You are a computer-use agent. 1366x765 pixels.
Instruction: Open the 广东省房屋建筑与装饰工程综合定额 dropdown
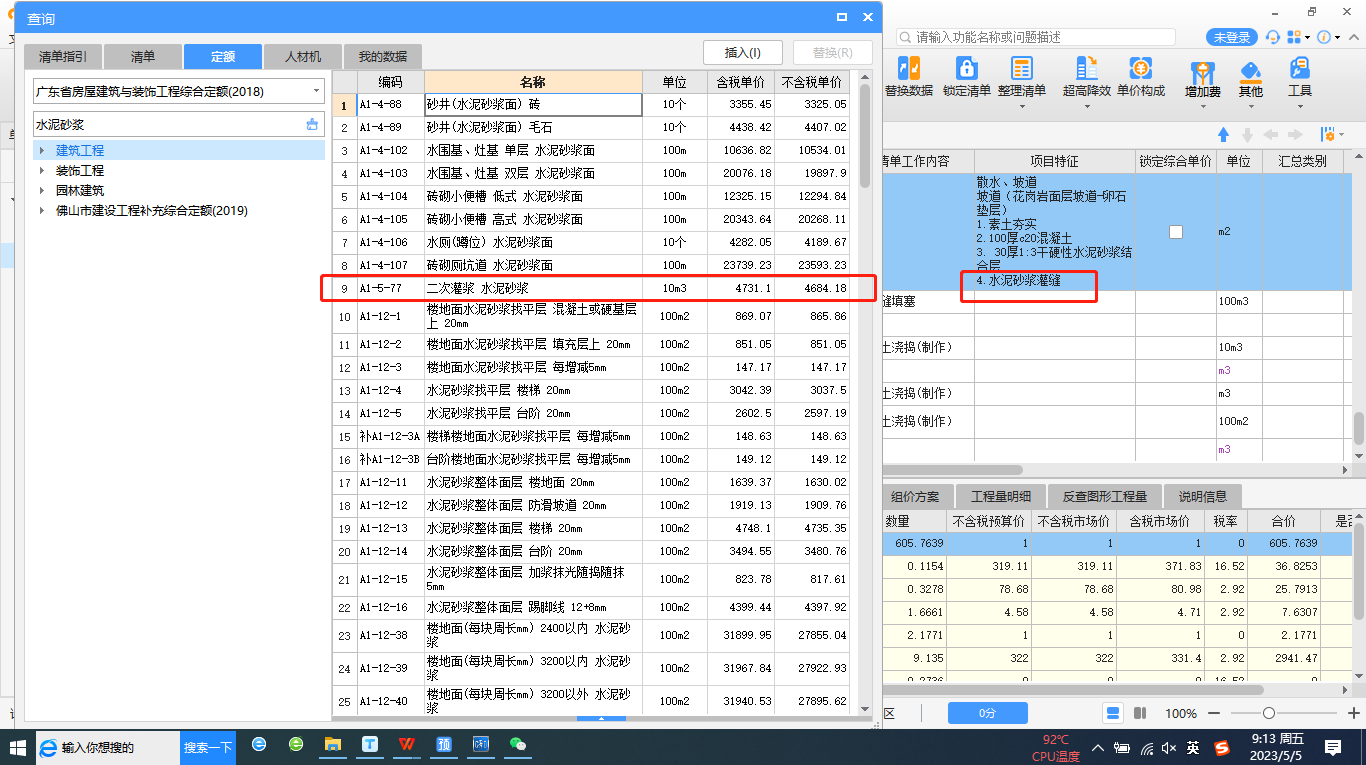[317, 91]
